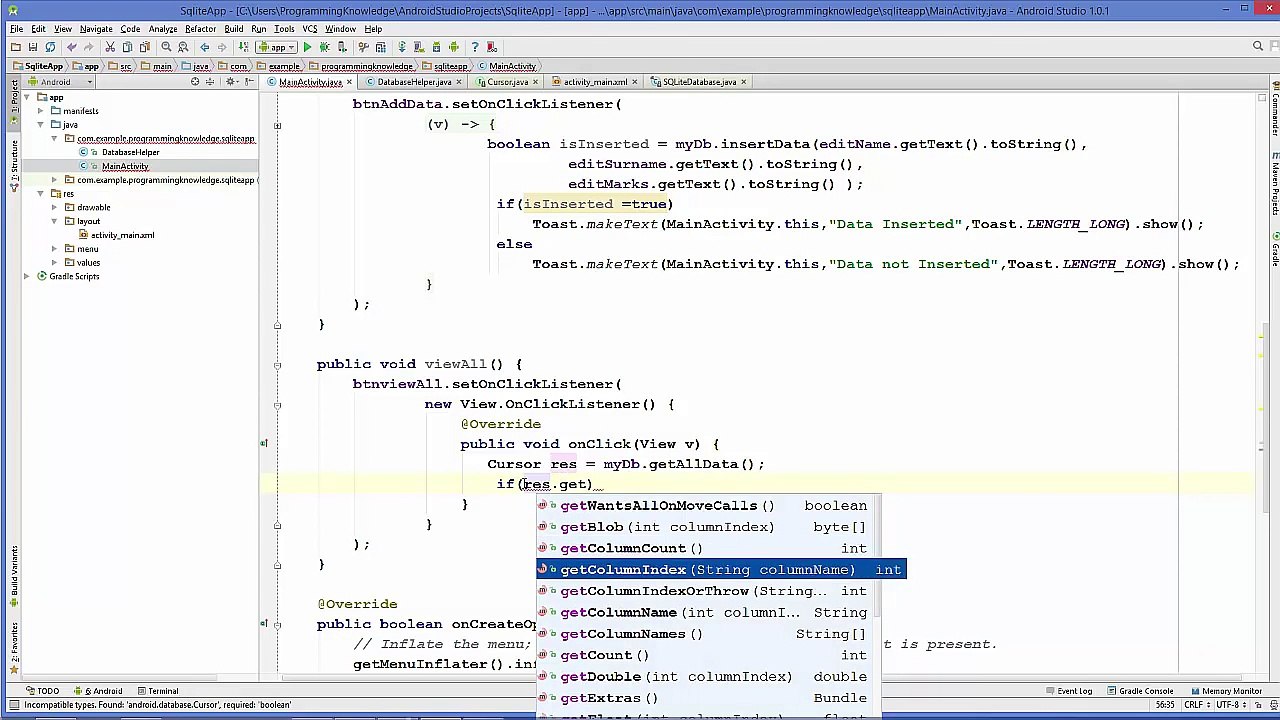
Task: Switch to activity_main.xml tab
Action: pos(595,82)
